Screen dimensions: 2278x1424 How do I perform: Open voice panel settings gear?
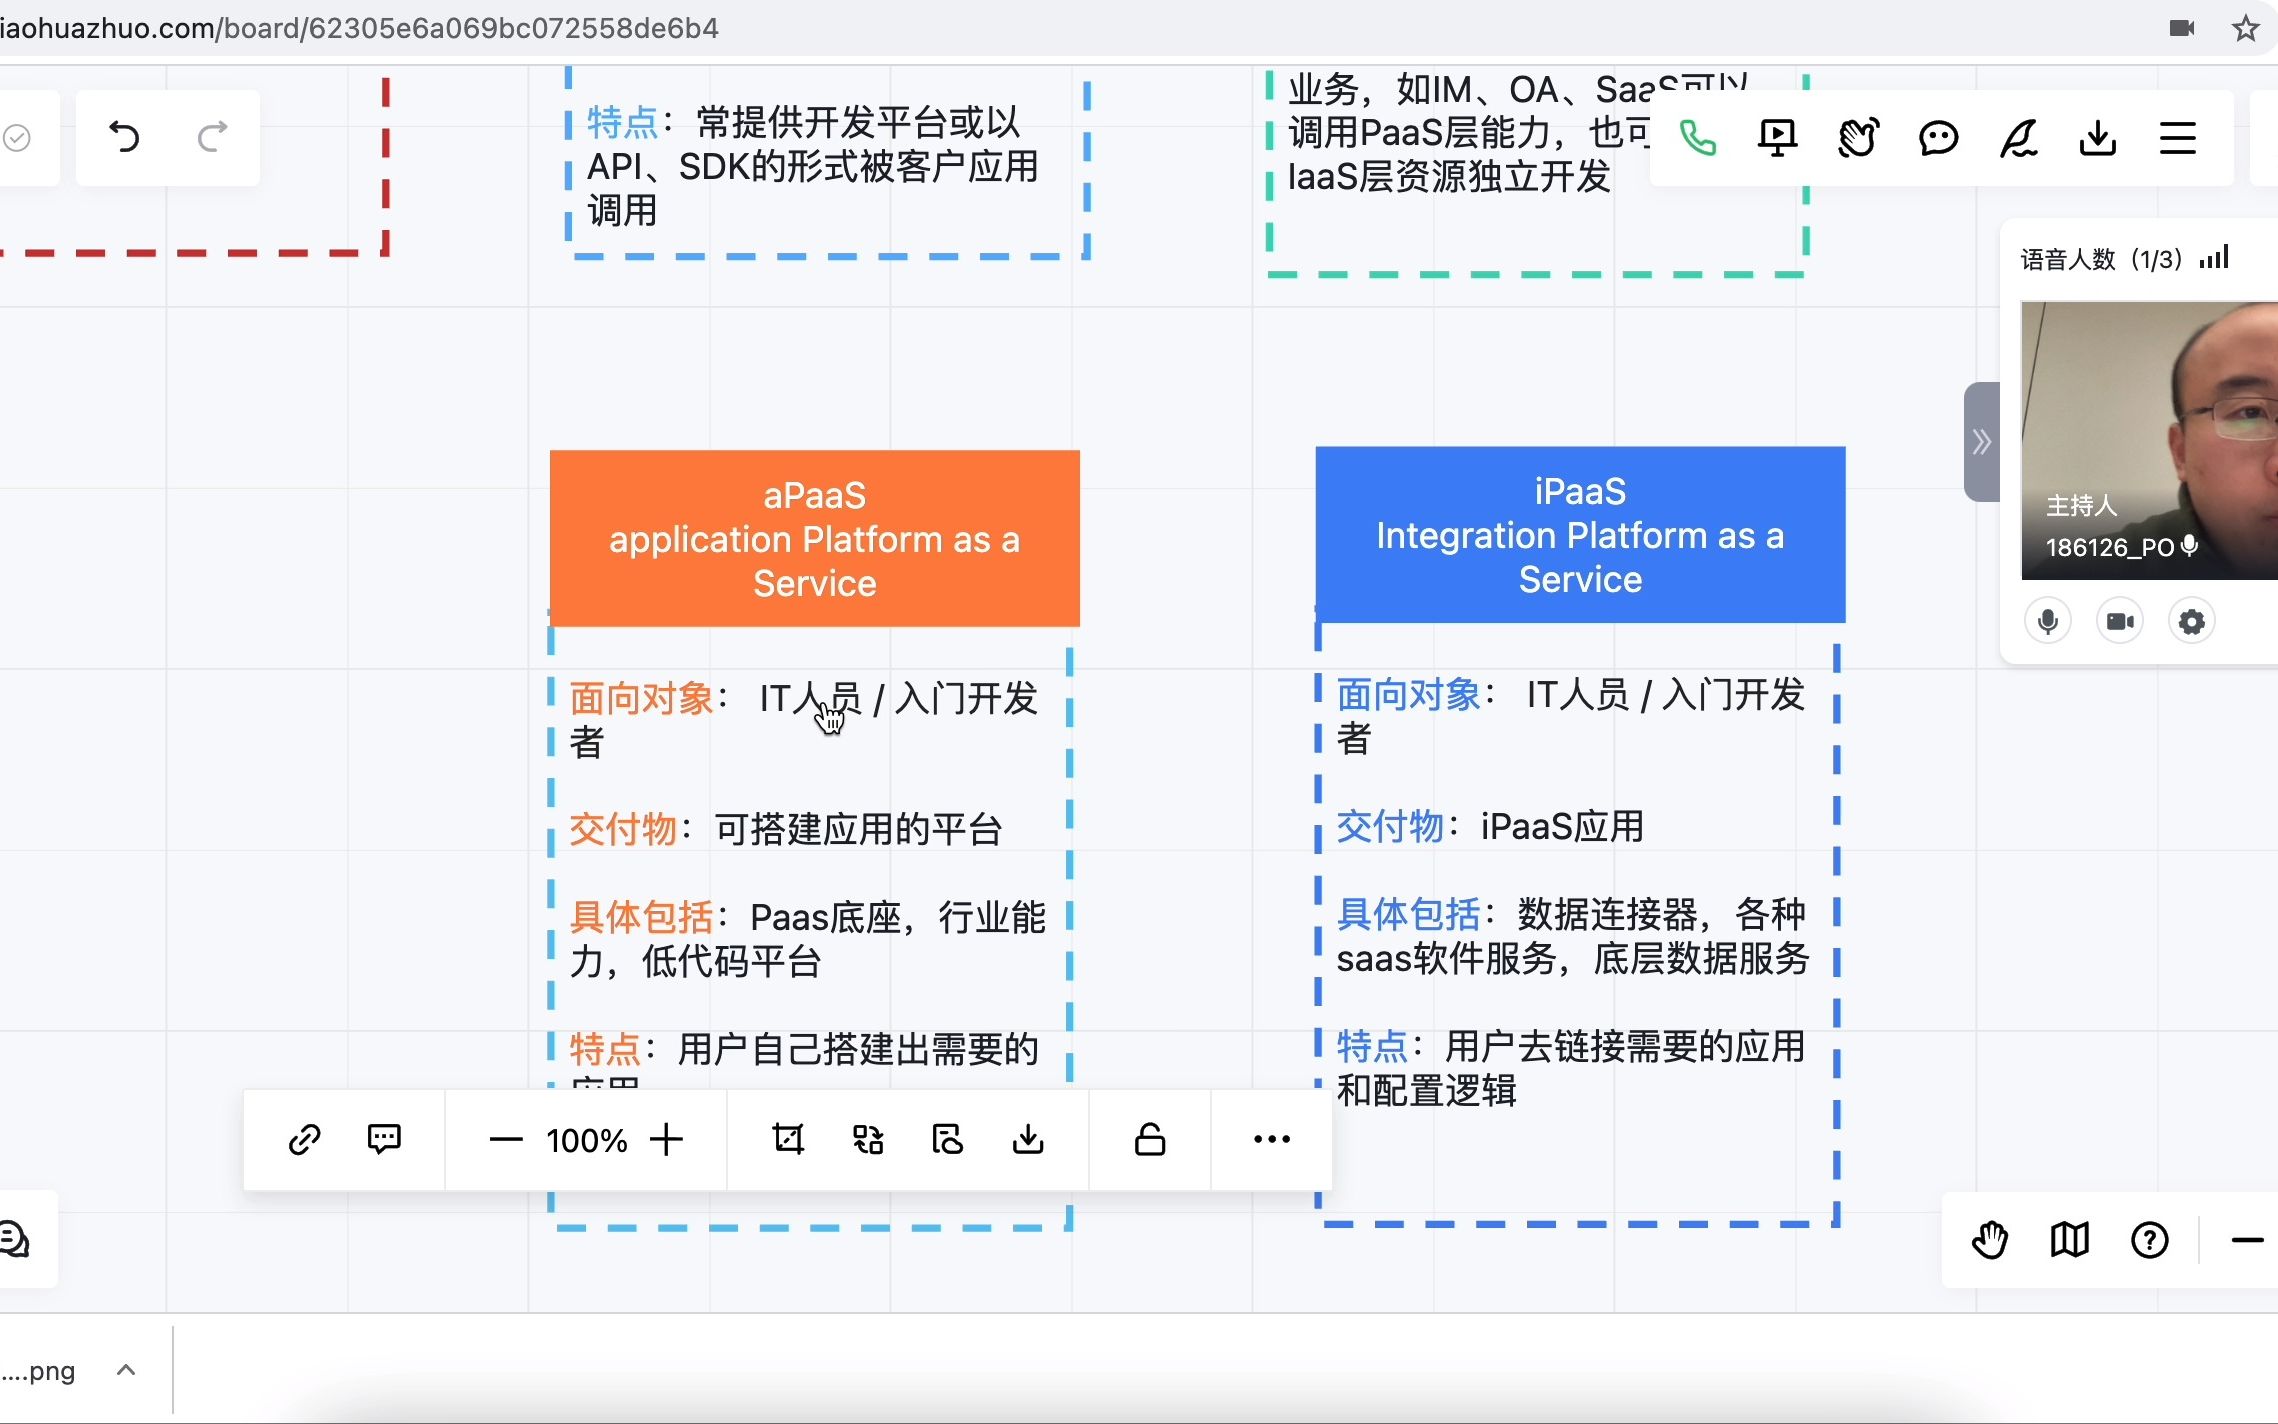click(x=2192, y=622)
